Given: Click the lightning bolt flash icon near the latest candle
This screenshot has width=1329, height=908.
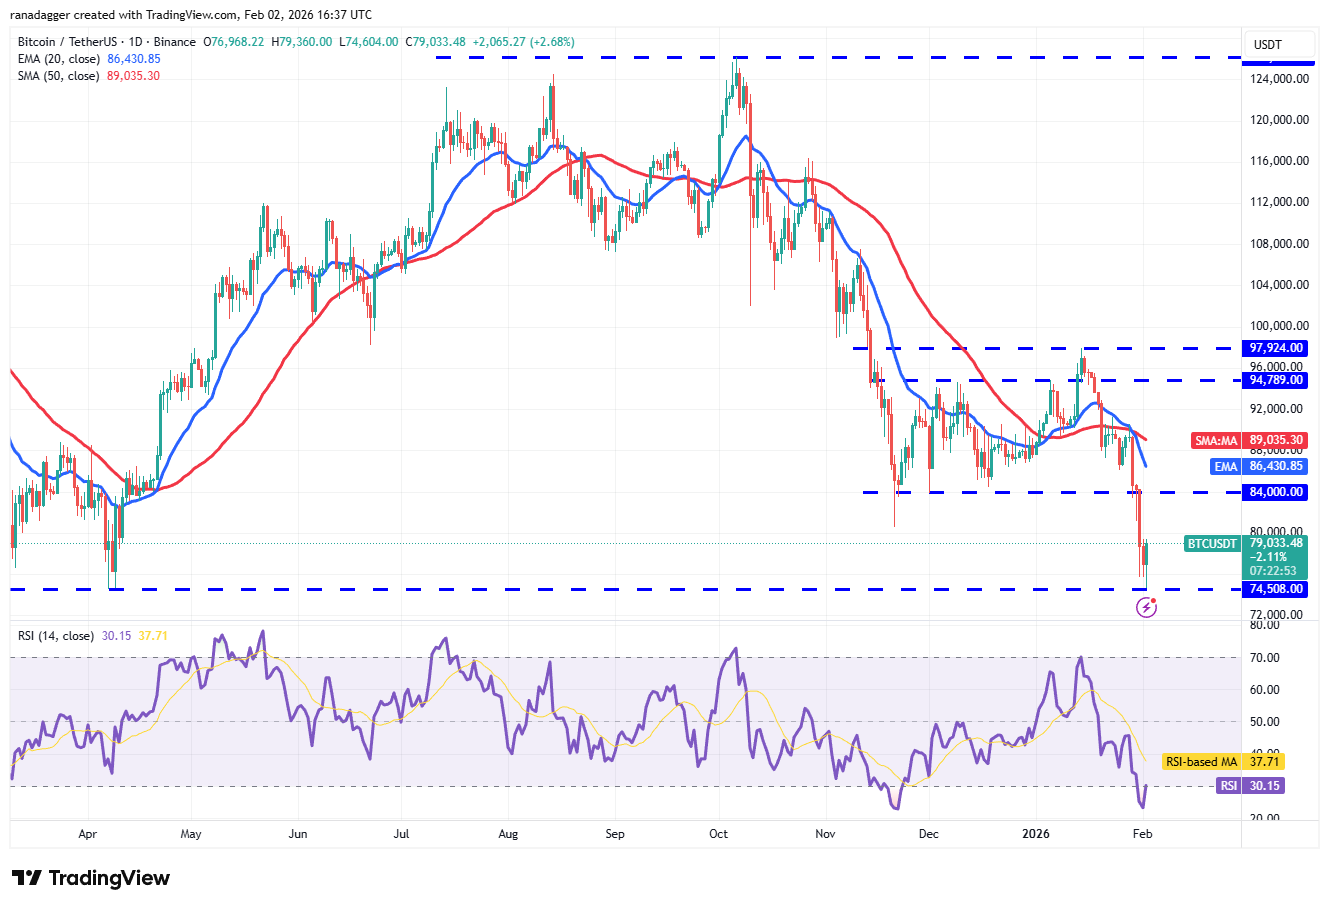Looking at the screenshot, I should (1146, 607).
